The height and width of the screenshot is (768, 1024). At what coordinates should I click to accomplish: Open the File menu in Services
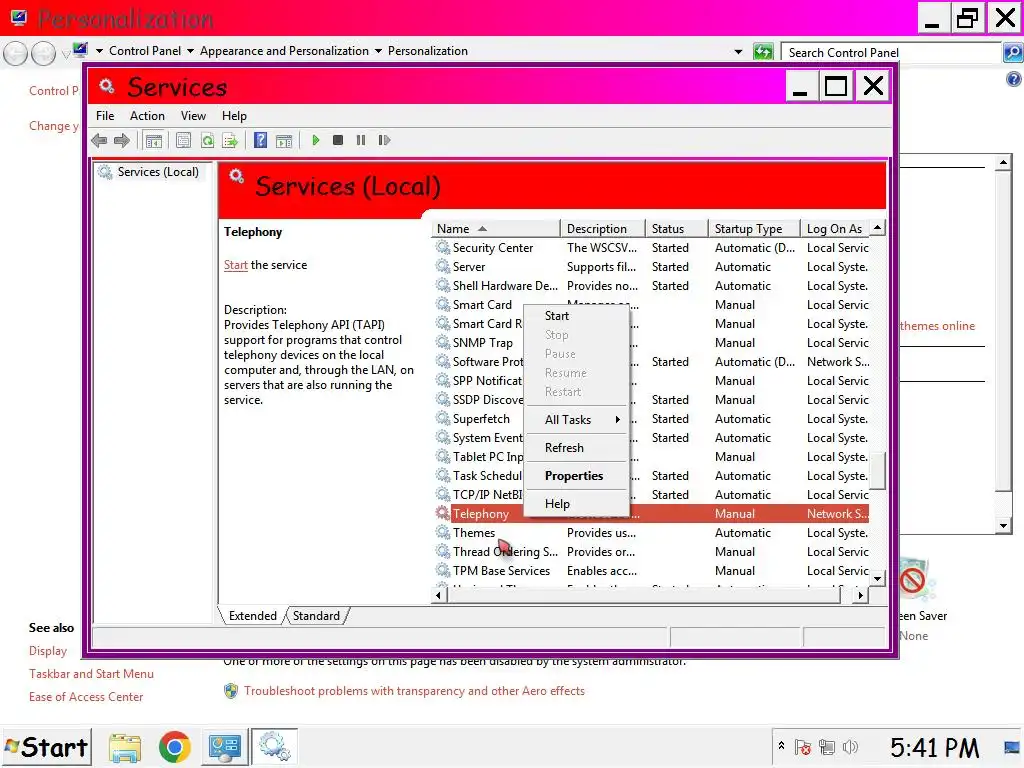105,116
